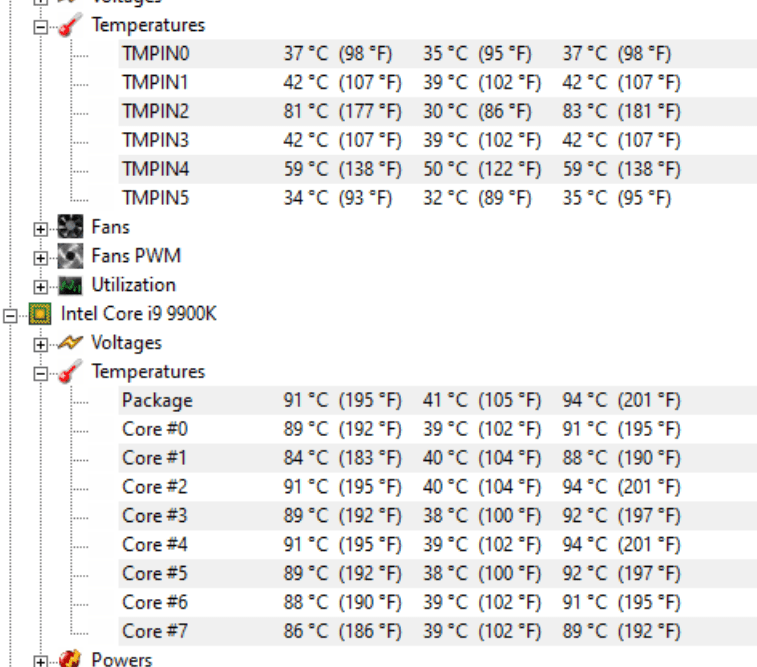Click TMPIN2 max value 83 °C (181 °F)
757x667 pixels.
coord(621,111)
